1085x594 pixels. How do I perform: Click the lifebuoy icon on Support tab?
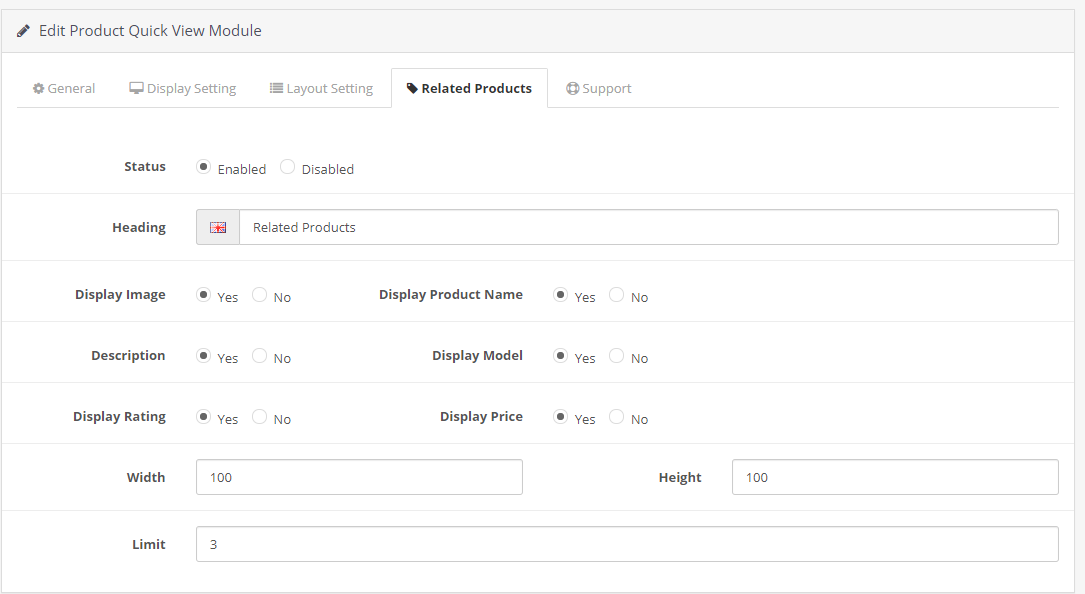(x=572, y=88)
